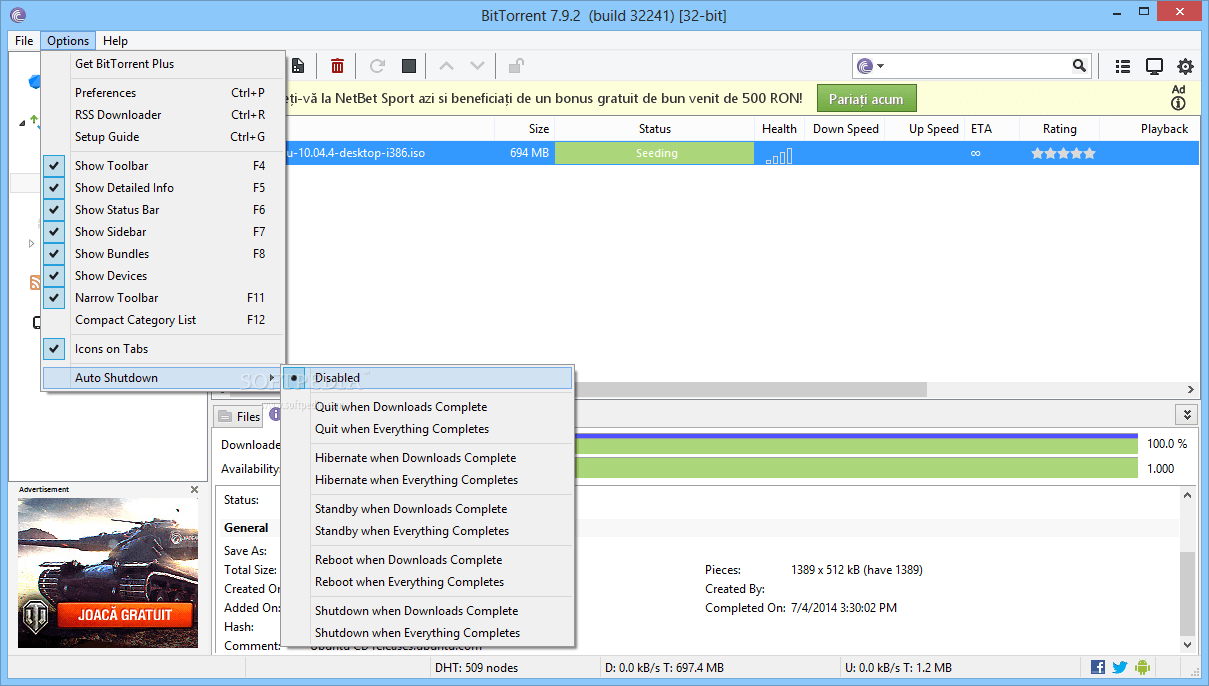Viewport: 1209px width, 686px height.
Task: Open RSS Downloader
Action: point(163,115)
